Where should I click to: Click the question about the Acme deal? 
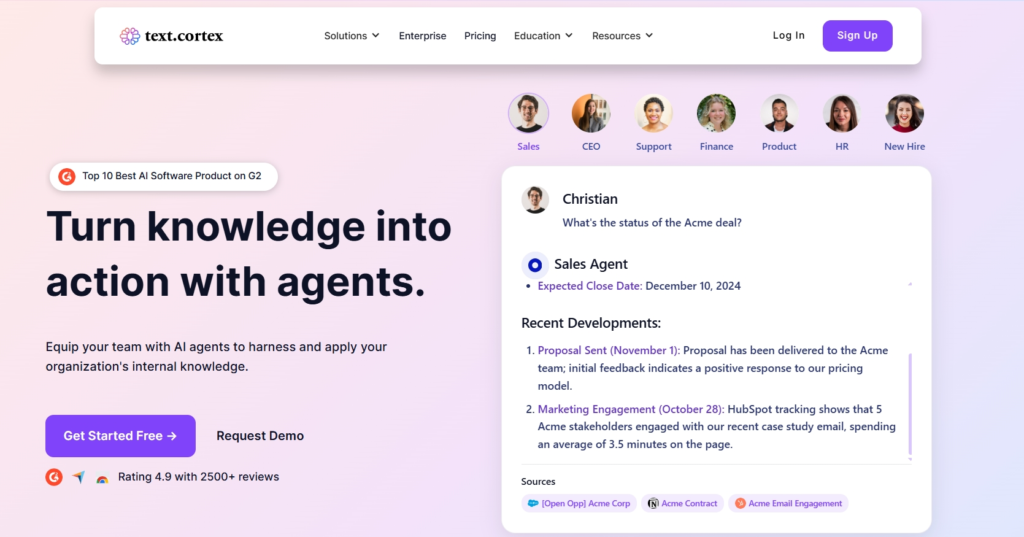click(652, 223)
